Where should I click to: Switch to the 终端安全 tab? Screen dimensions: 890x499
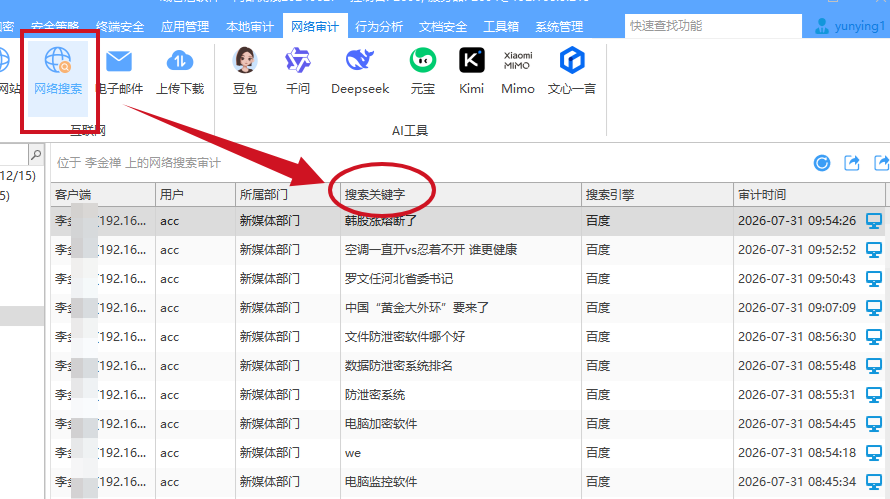120,27
